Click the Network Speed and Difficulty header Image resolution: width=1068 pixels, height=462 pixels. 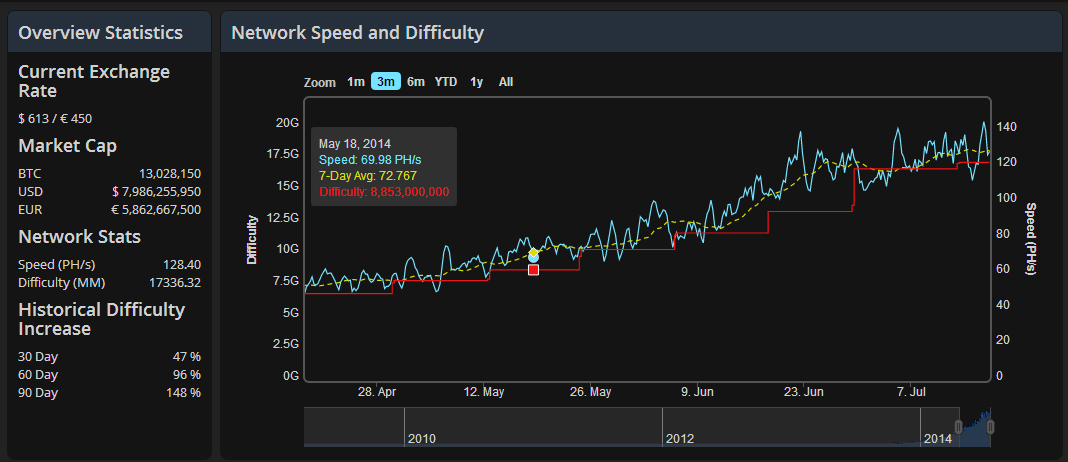click(357, 33)
